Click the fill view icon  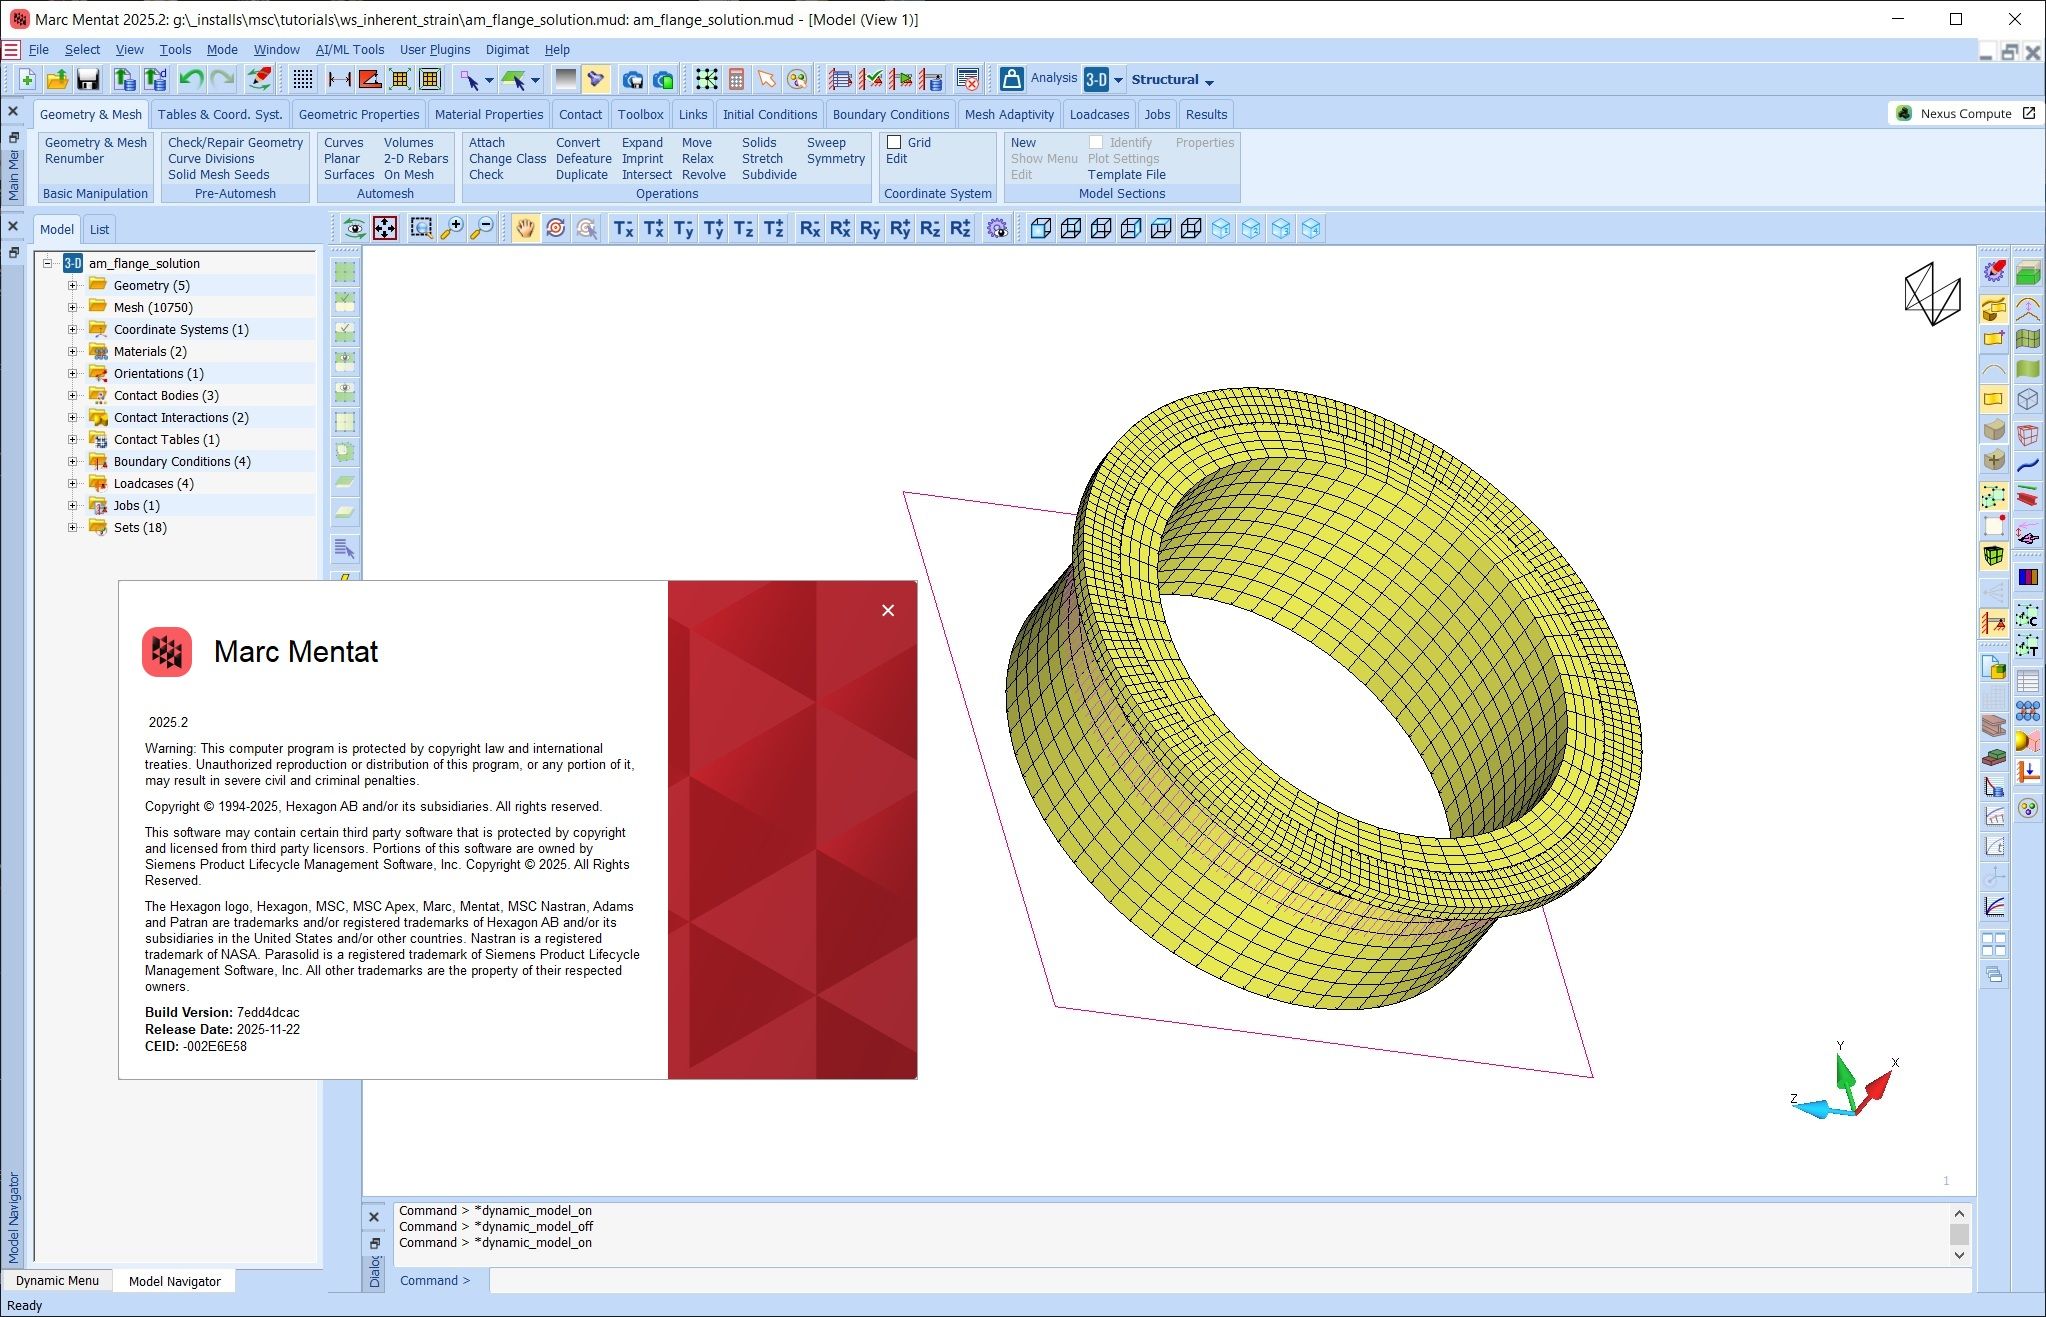coord(385,229)
